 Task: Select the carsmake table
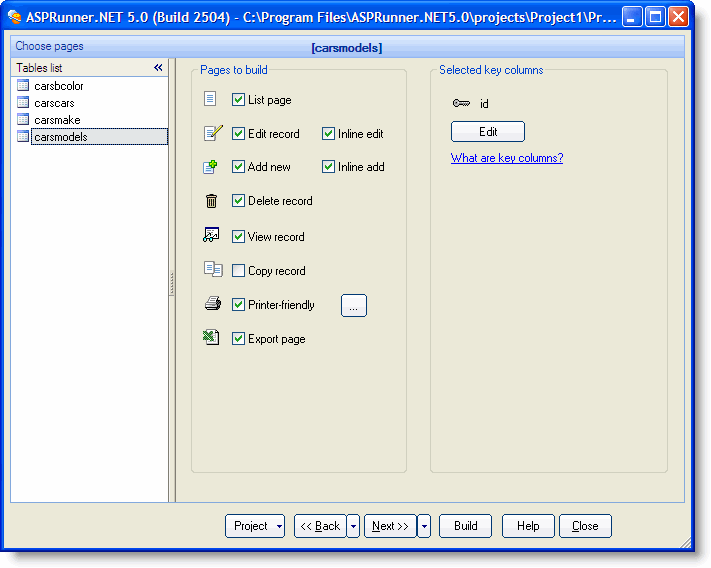coord(57,120)
